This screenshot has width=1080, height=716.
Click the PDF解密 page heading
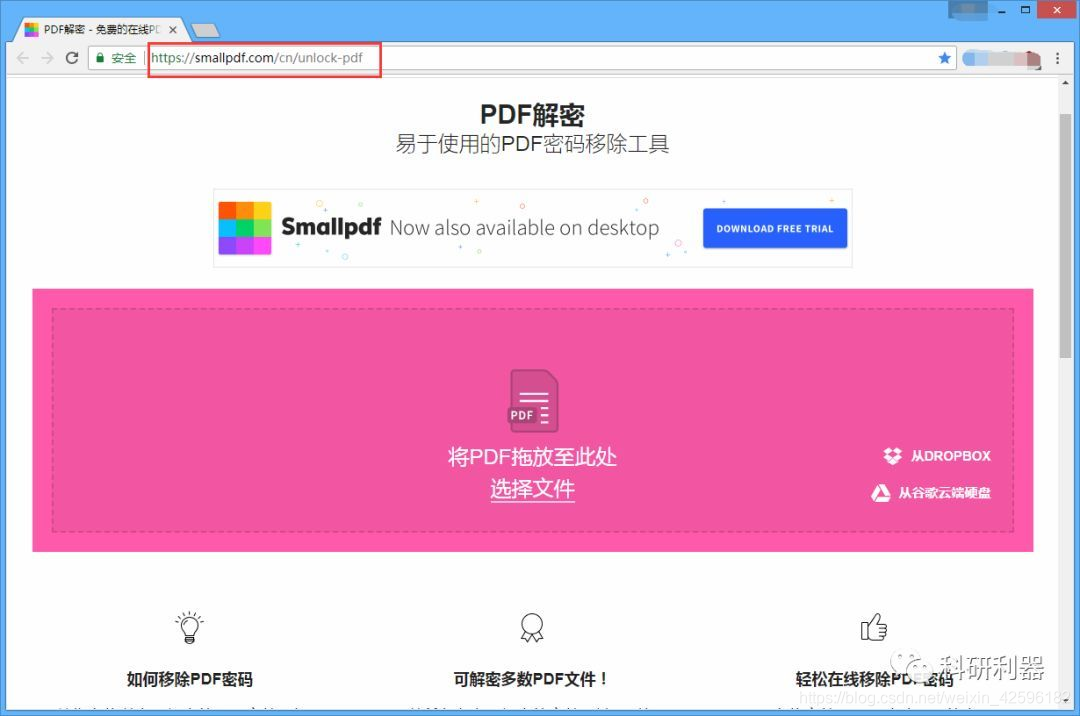(532, 115)
